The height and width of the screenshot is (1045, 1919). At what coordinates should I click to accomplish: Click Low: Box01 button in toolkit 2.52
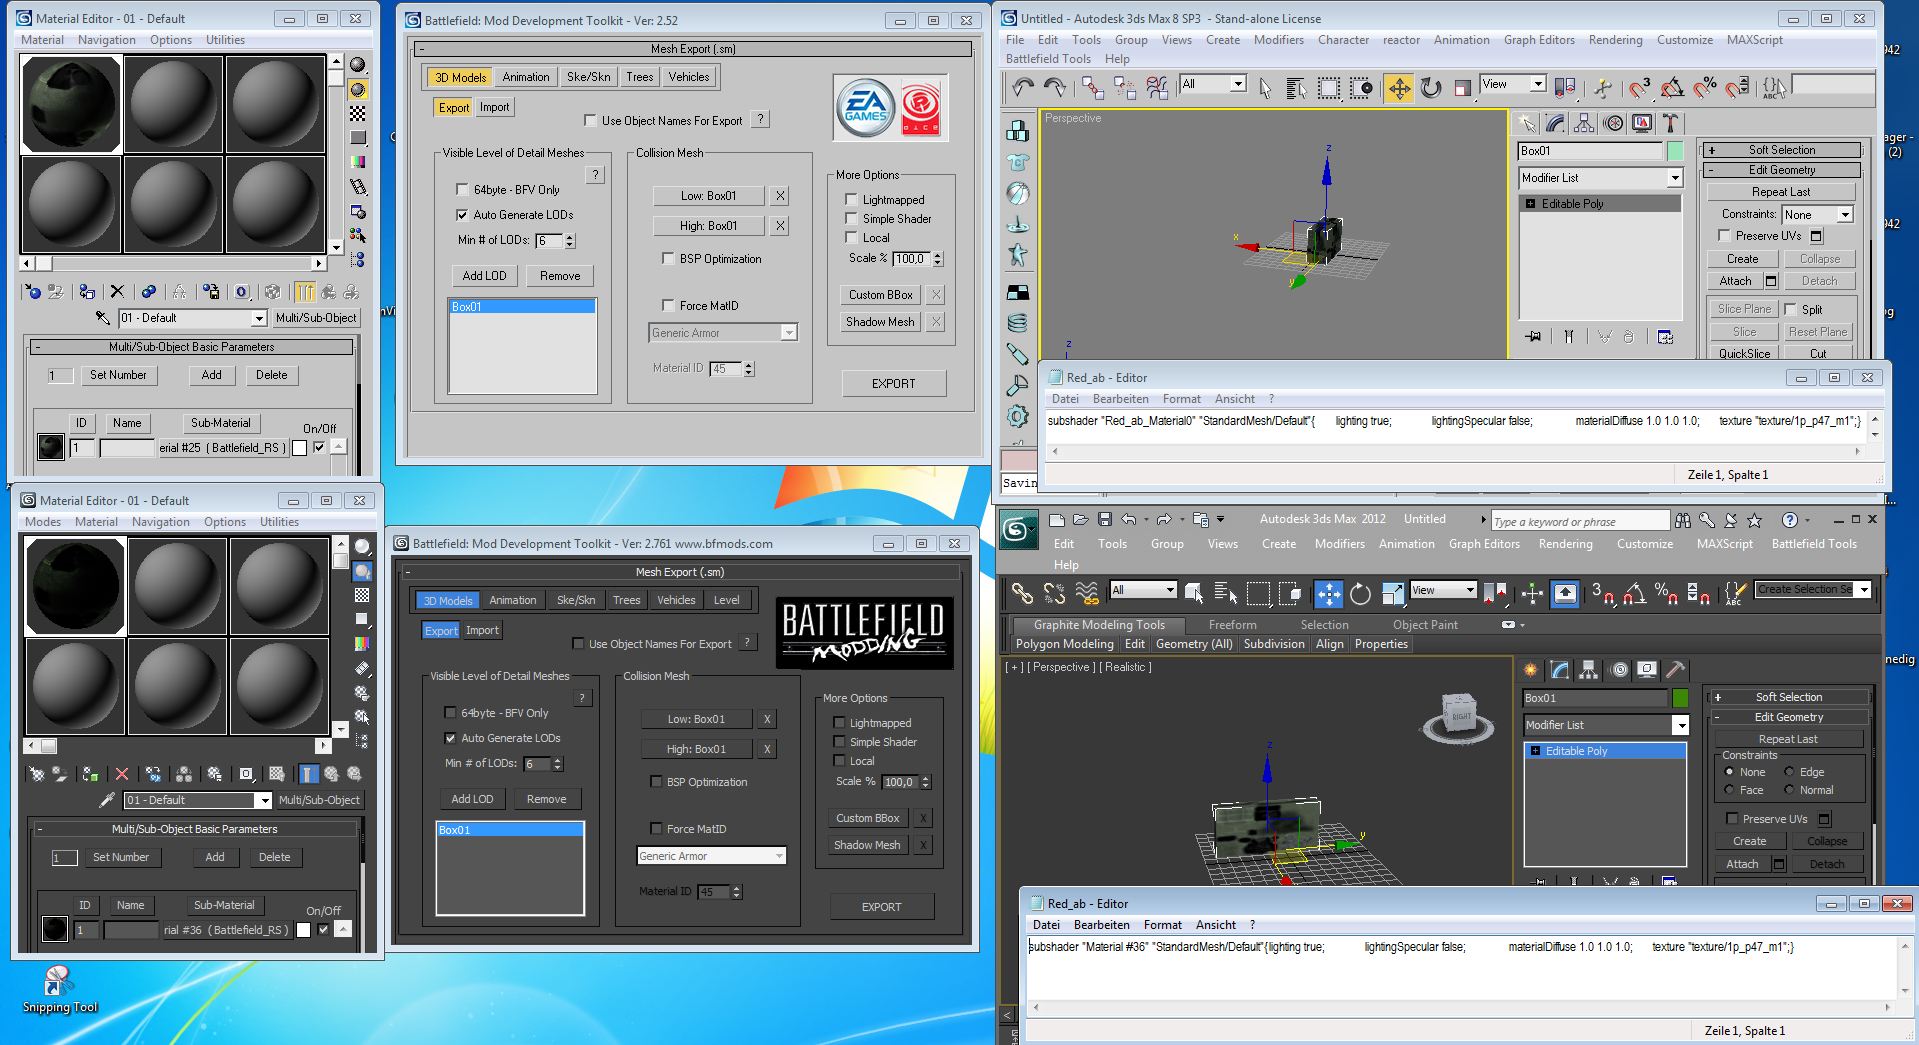pyautogui.click(x=708, y=196)
